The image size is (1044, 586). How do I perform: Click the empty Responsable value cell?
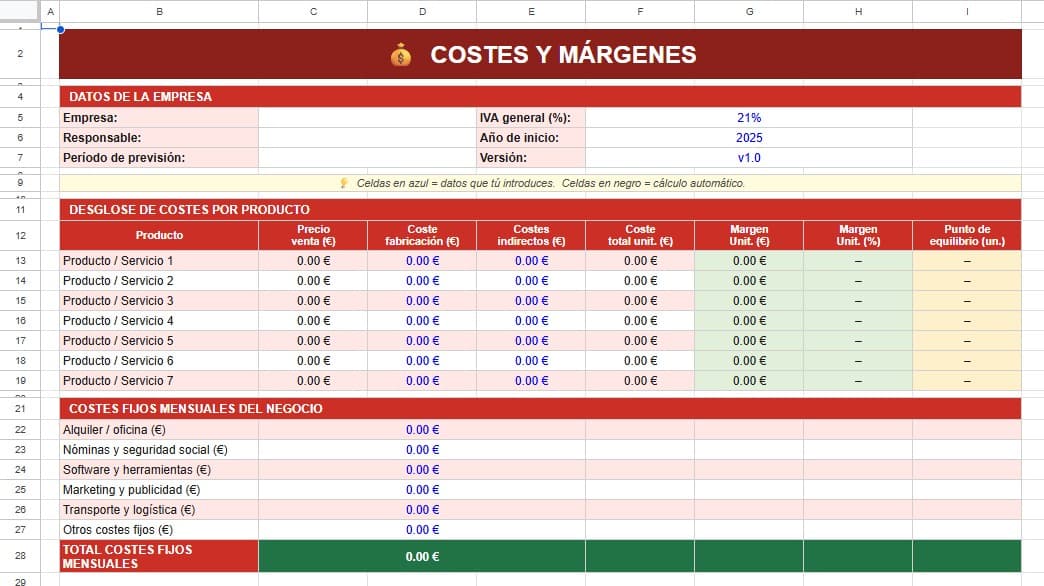point(367,138)
